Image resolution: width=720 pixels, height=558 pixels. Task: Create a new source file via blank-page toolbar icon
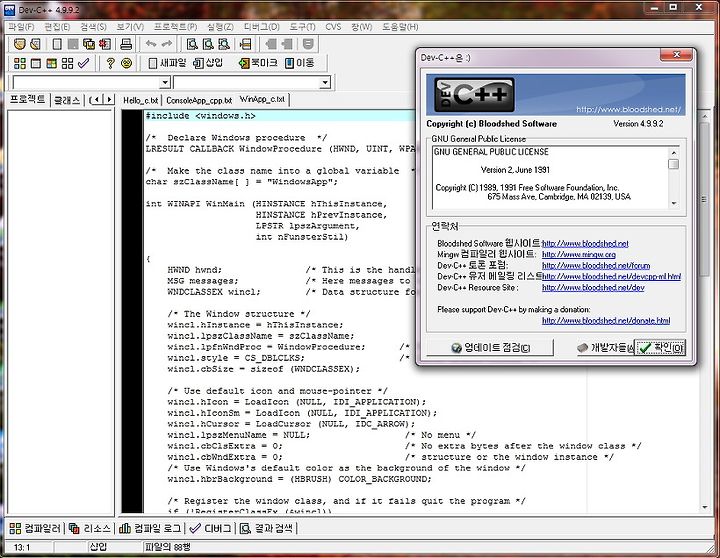click(x=57, y=44)
